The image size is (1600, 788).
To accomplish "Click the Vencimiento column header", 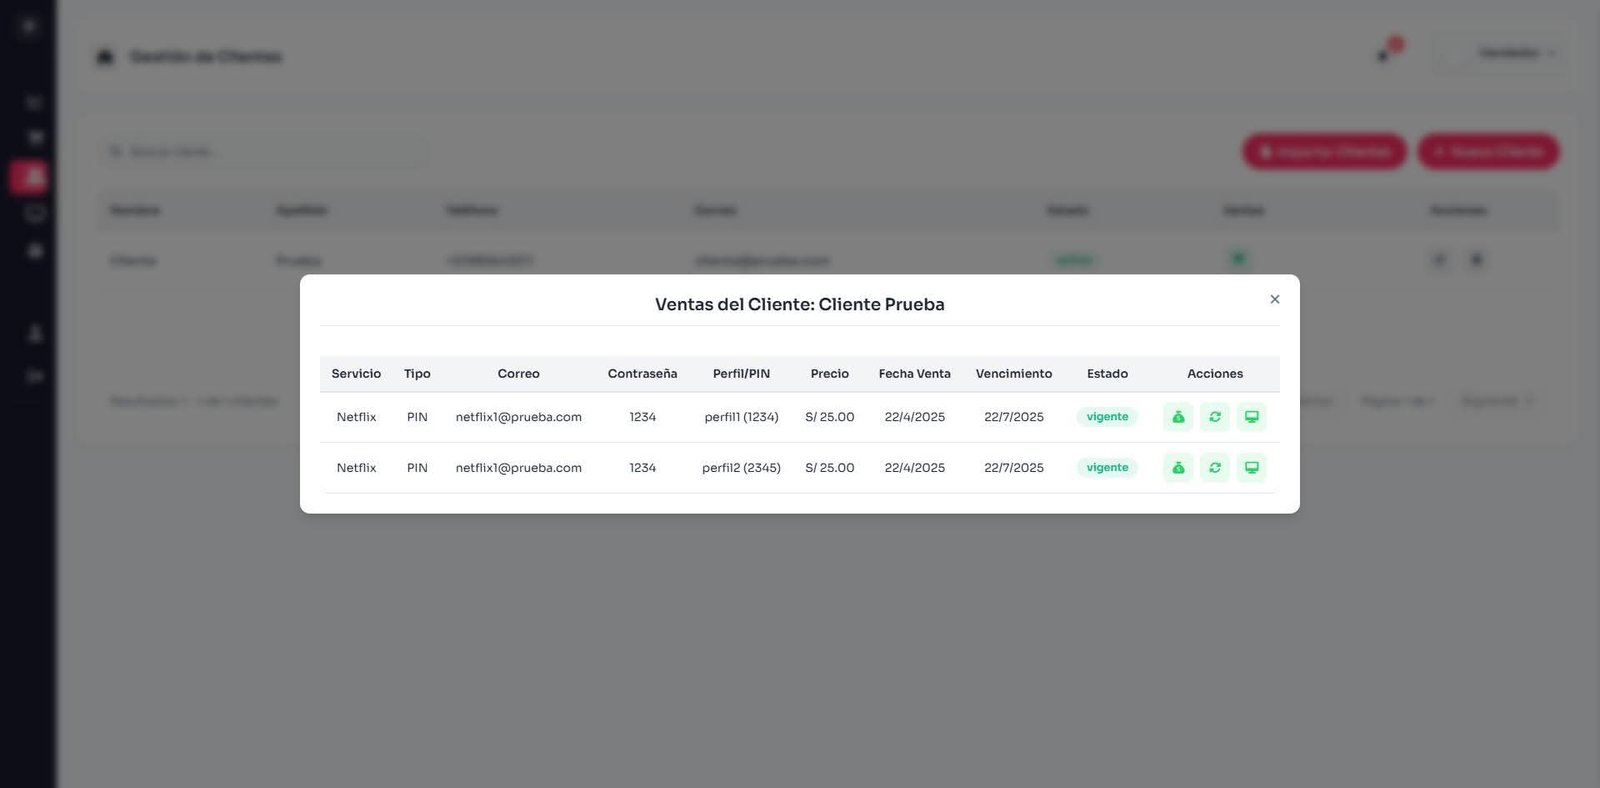I will (1013, 374).
